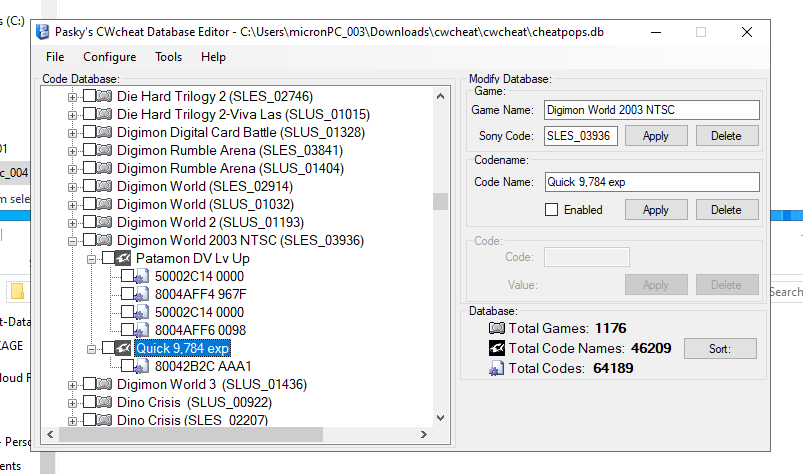The height and width of the screenshot is (474, 803).
Task: Click the tree's vertical scrollbar thumb
Action: pyautogui.click(x=440, y=201)
